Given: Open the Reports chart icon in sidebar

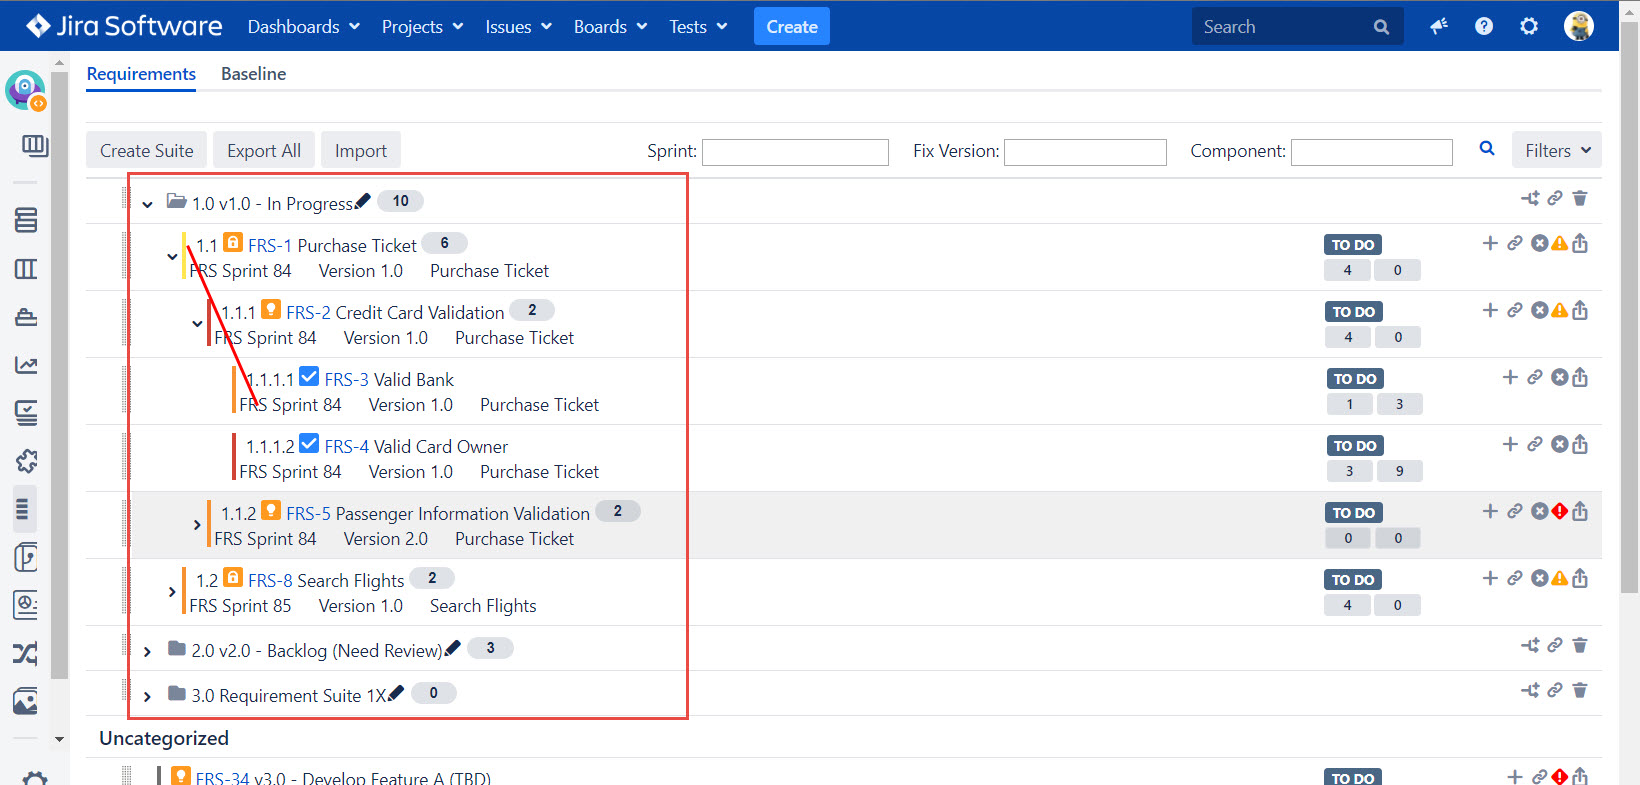Looking at the screenshot, I should tap(26, 365).
